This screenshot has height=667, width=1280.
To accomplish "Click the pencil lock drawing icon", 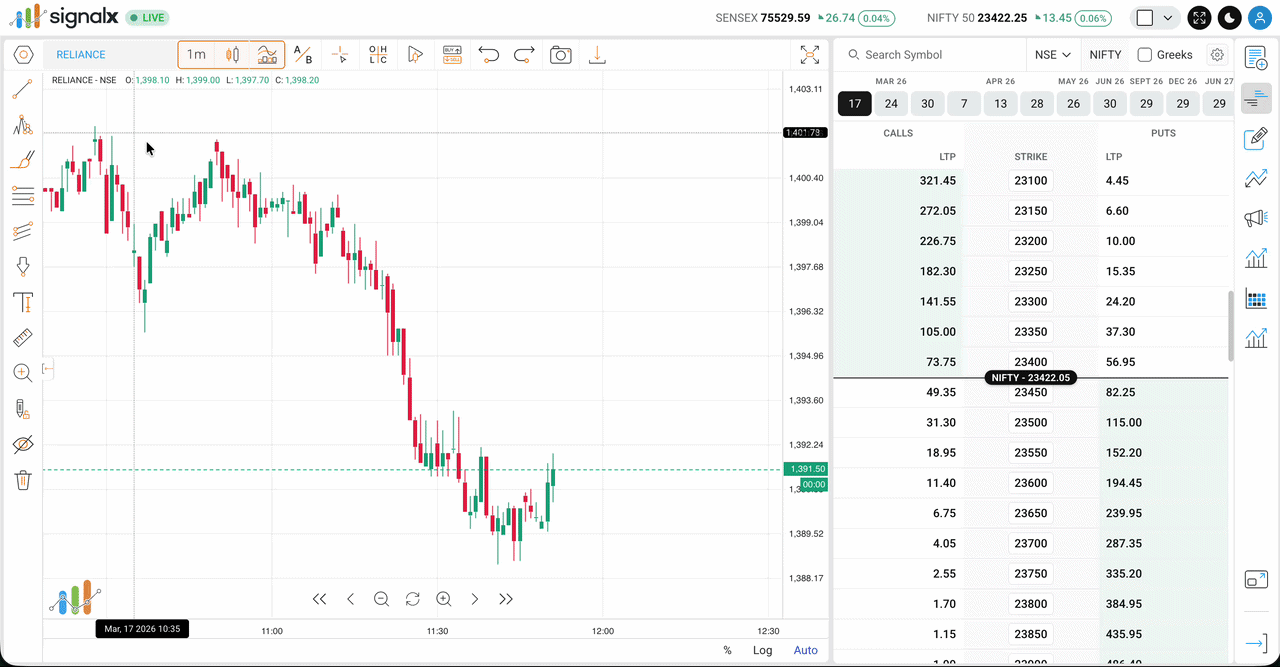I will pyautogui.click(x=22, y=408).
